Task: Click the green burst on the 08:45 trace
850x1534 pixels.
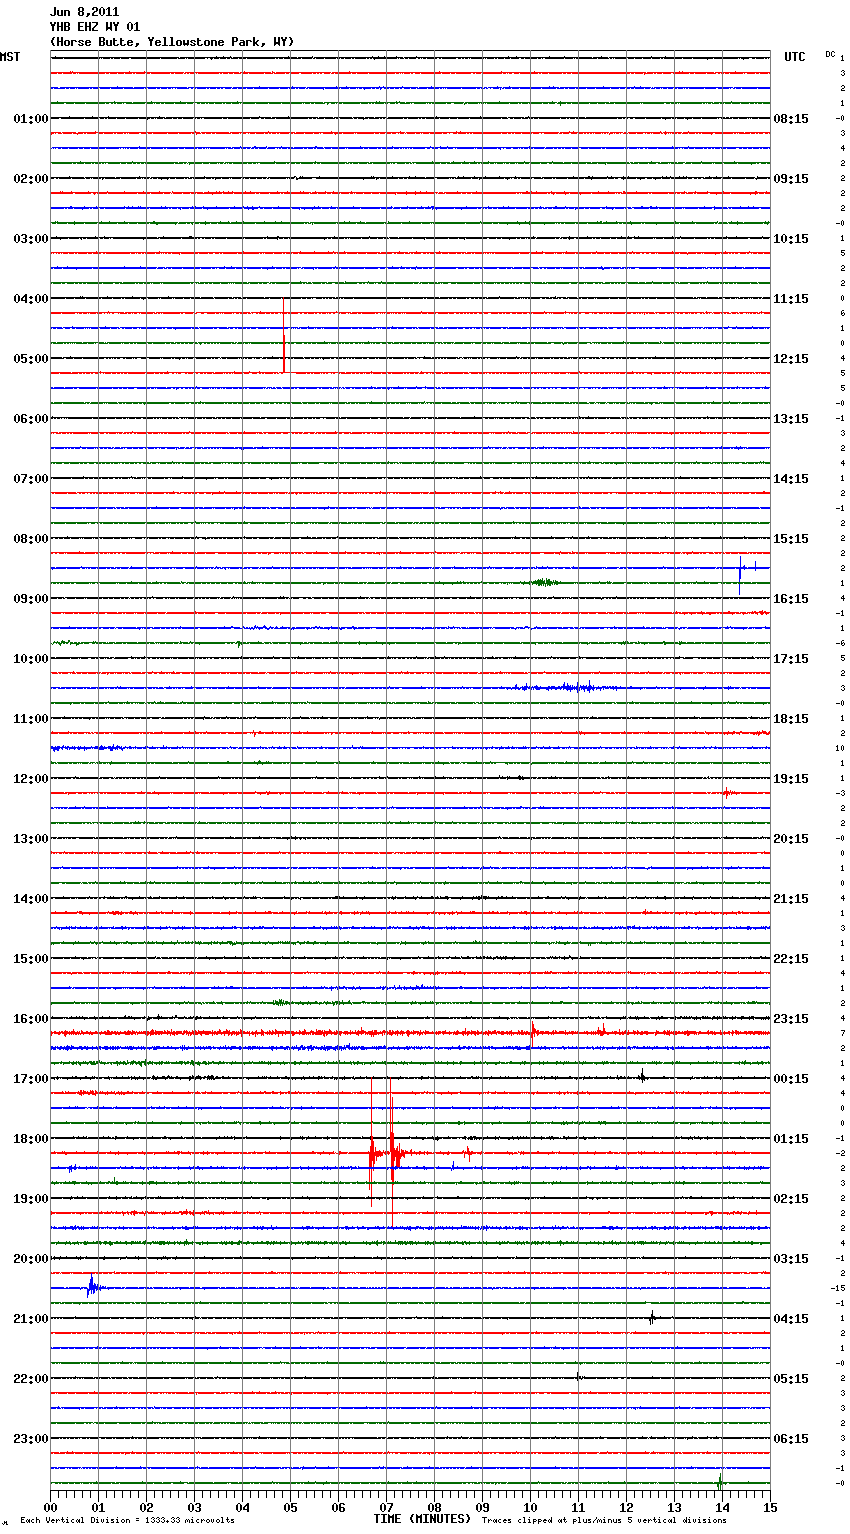Action: (x=545, y=582)
